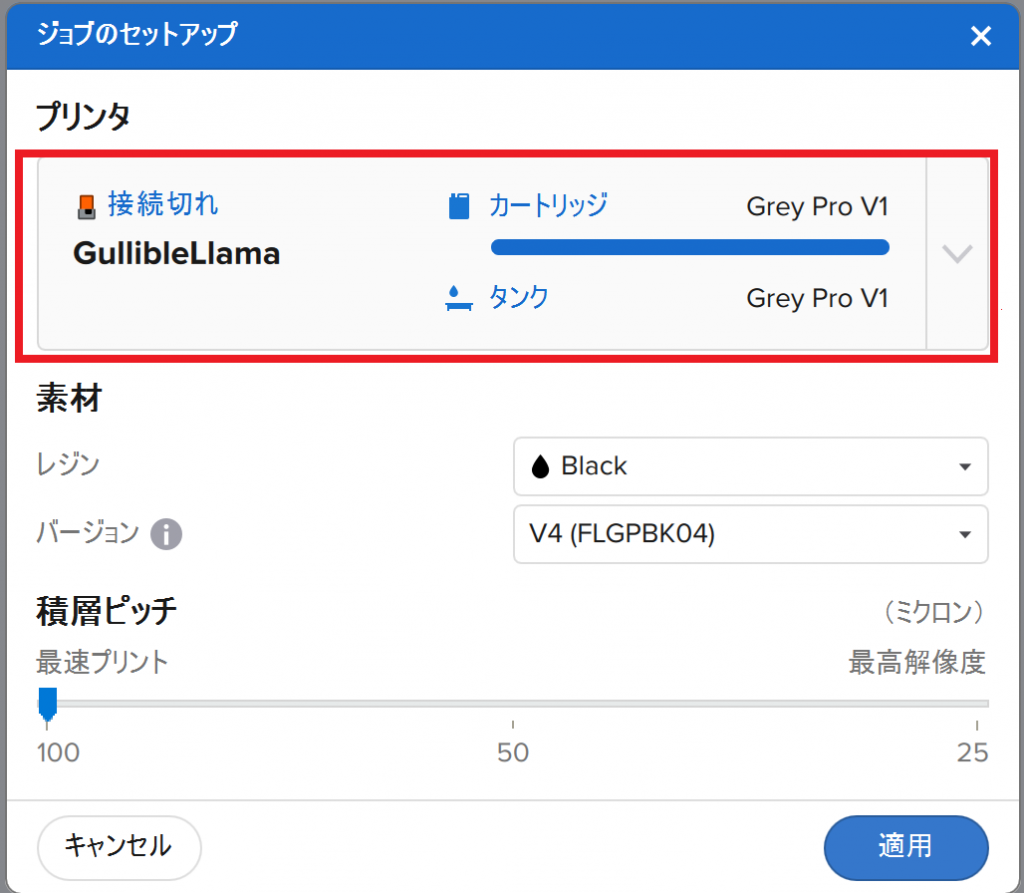Open the version V4 (FLGPBK04) dropdown
The height and width of the screenshot is (893, 1024).
pos(750,534)
